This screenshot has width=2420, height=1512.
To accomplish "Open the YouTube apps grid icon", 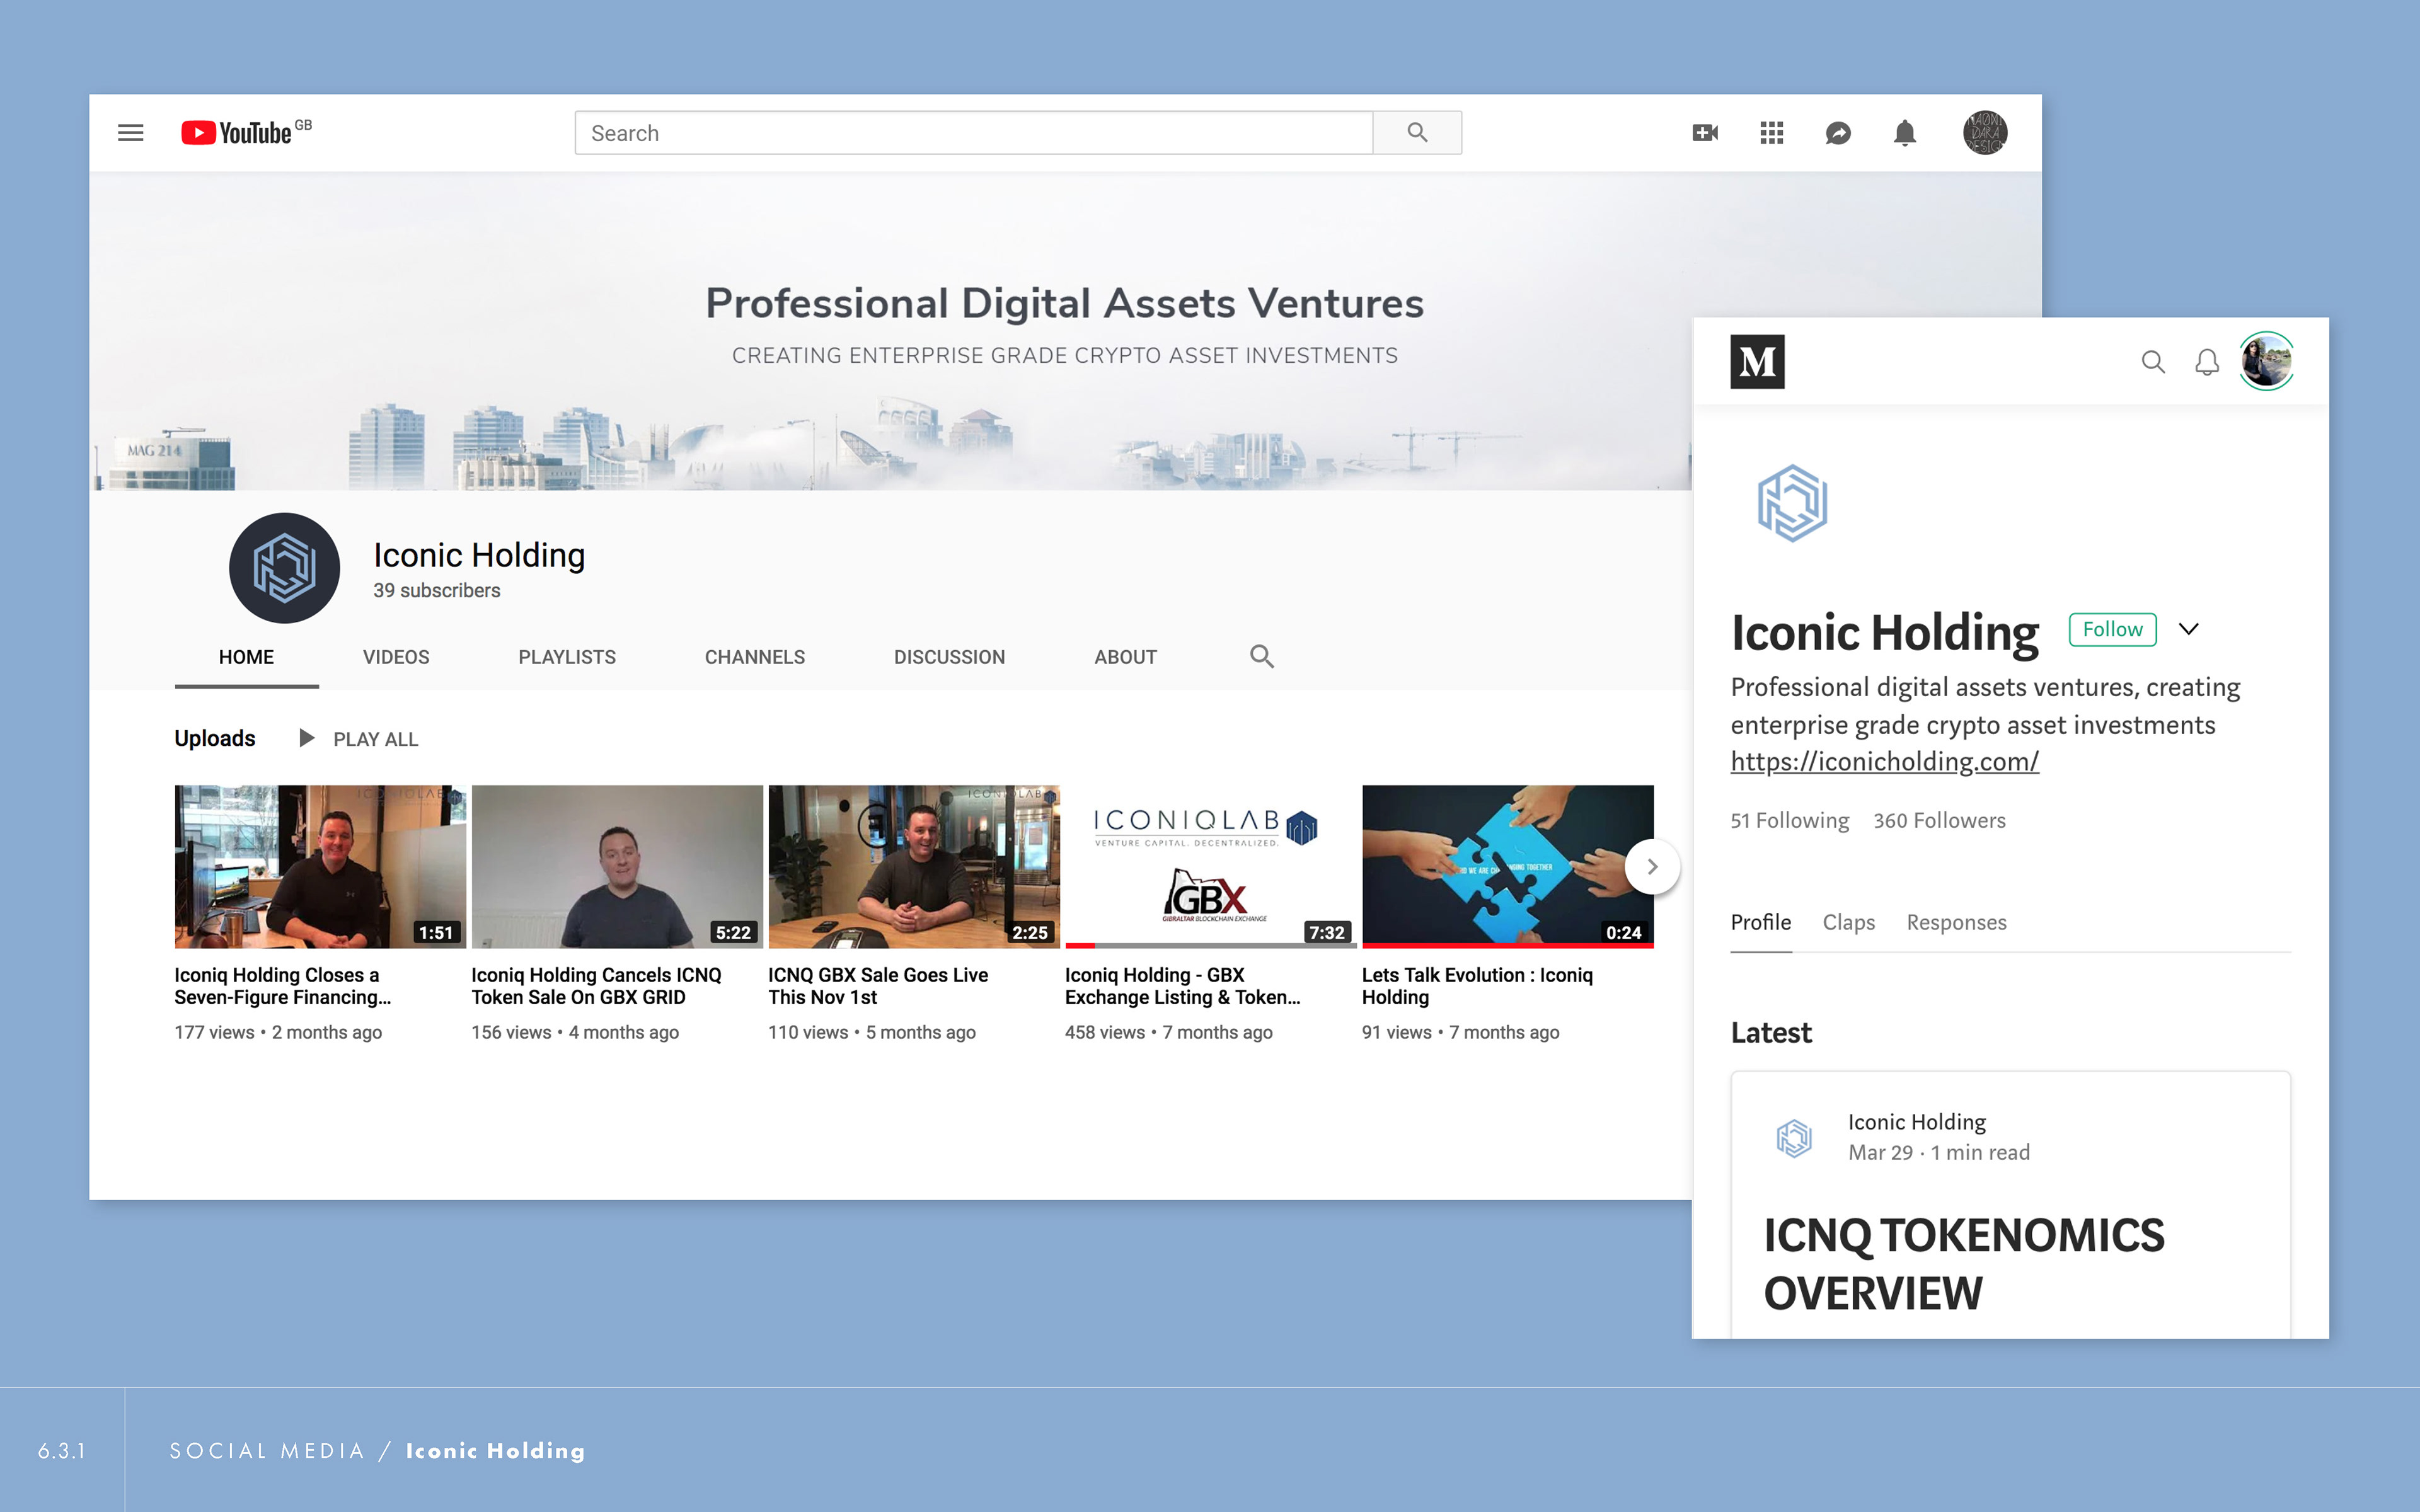I will coord(1772,133).
